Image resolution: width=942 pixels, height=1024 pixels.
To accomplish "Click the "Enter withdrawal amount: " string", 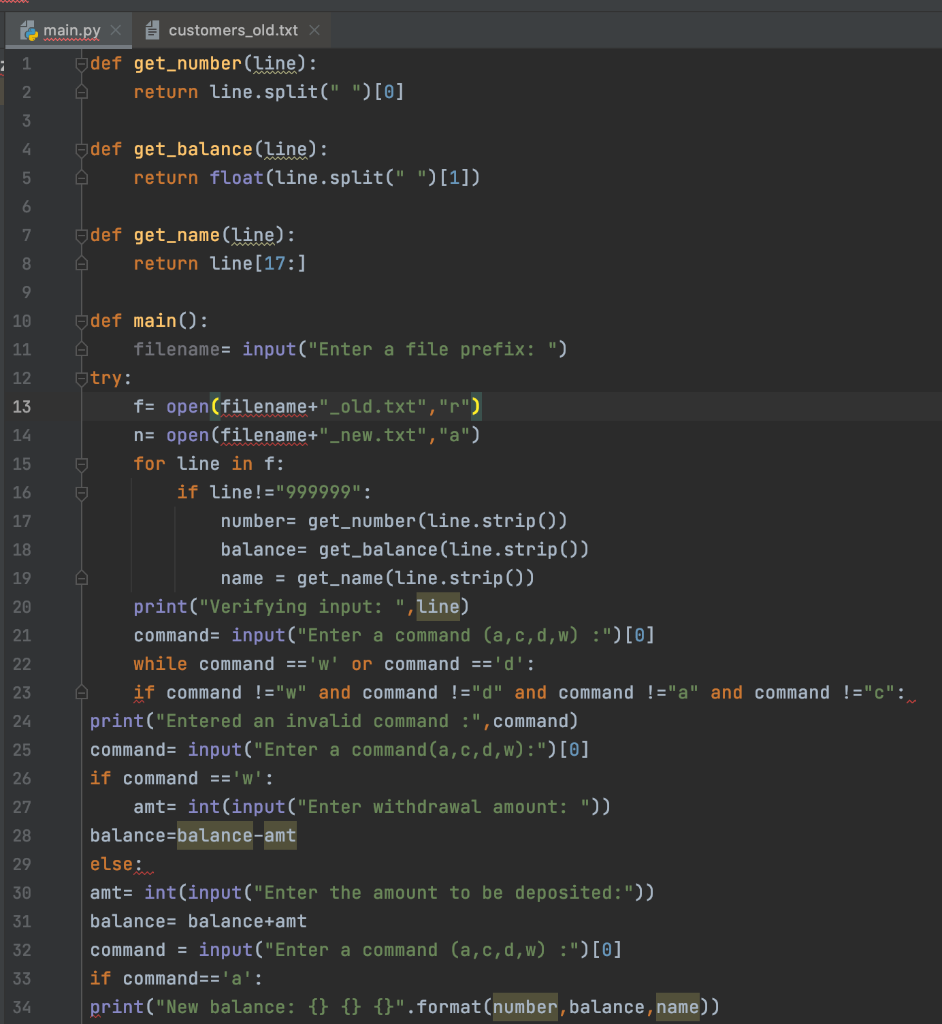I will 444,807.
